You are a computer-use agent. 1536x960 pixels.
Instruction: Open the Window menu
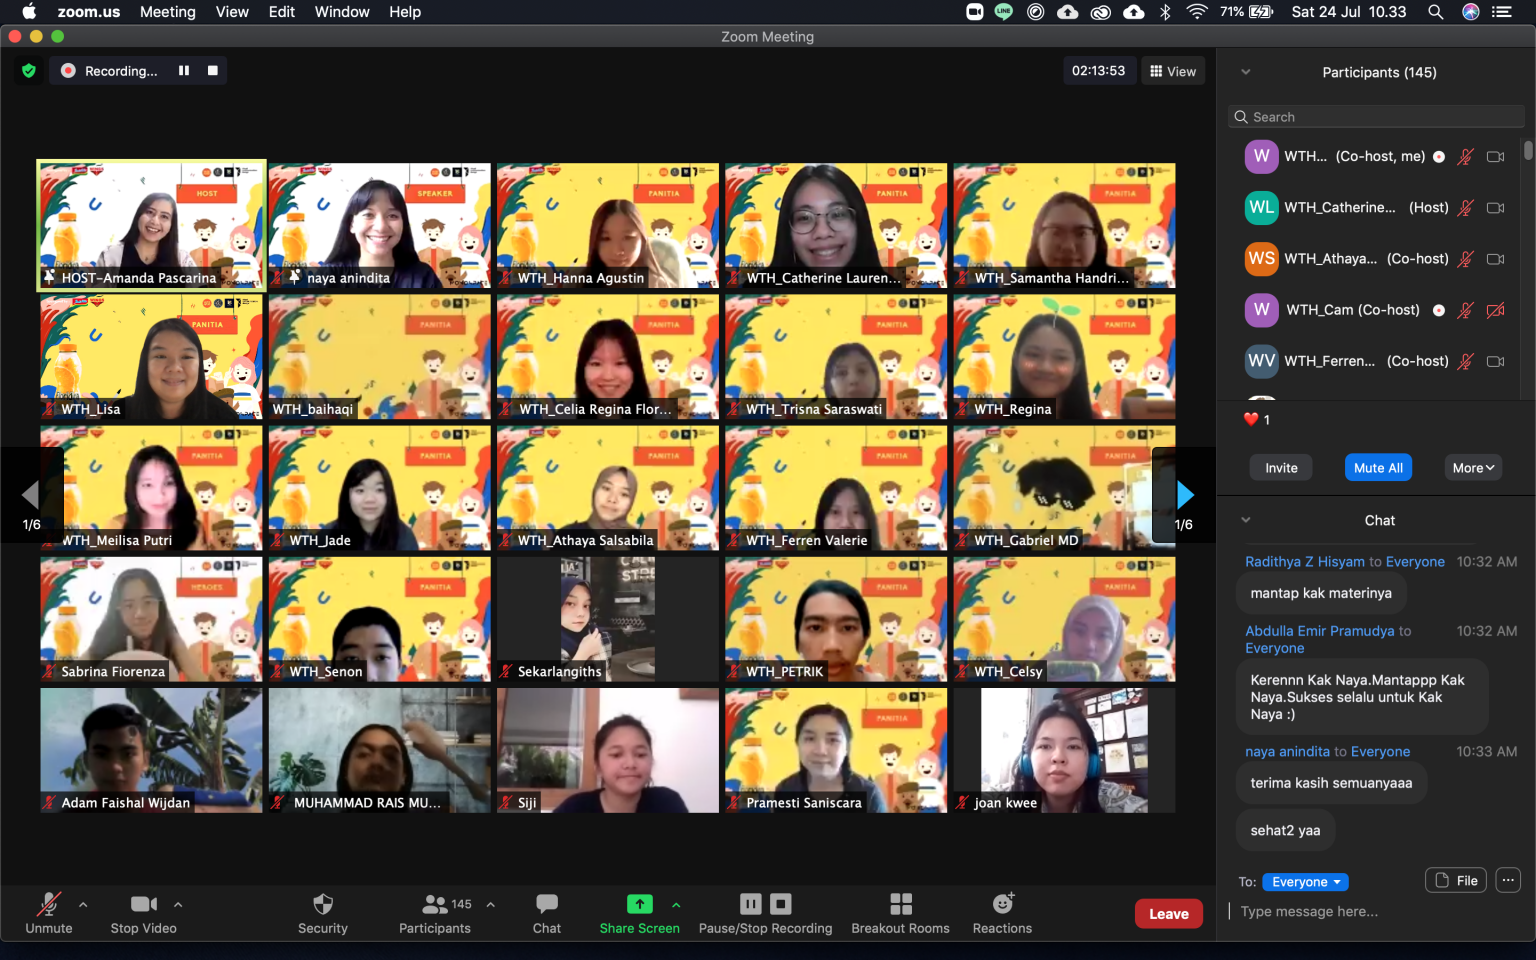click(x=342, y=12)
